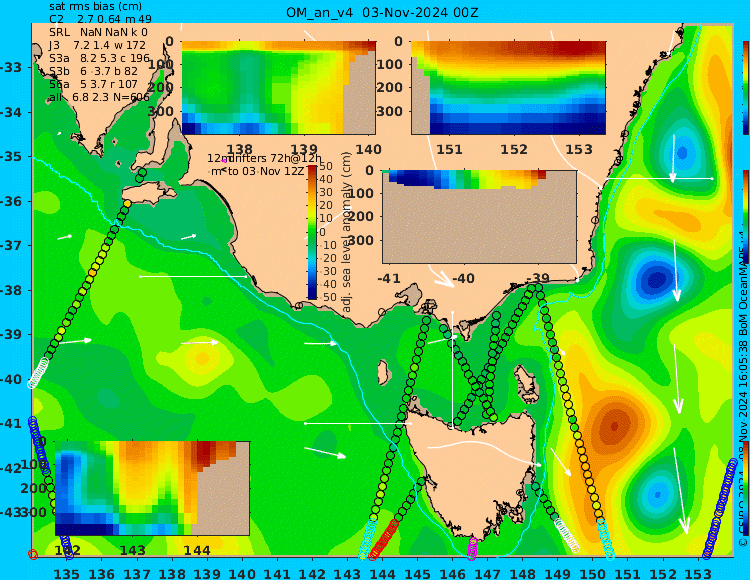The height and width of the screenshot is (580, 750).
Task: Open the 138–140 longitude depth section inset
Action: pos(279,88)
